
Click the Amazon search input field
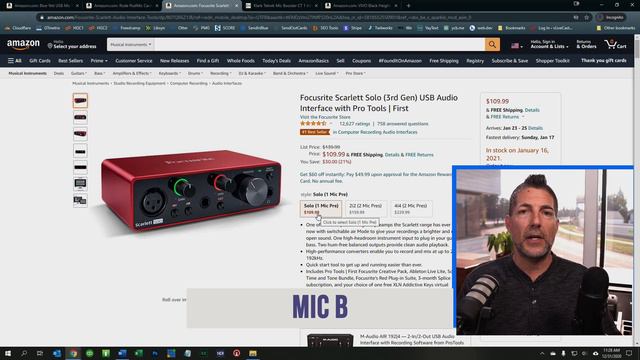[x=320, y=44]
